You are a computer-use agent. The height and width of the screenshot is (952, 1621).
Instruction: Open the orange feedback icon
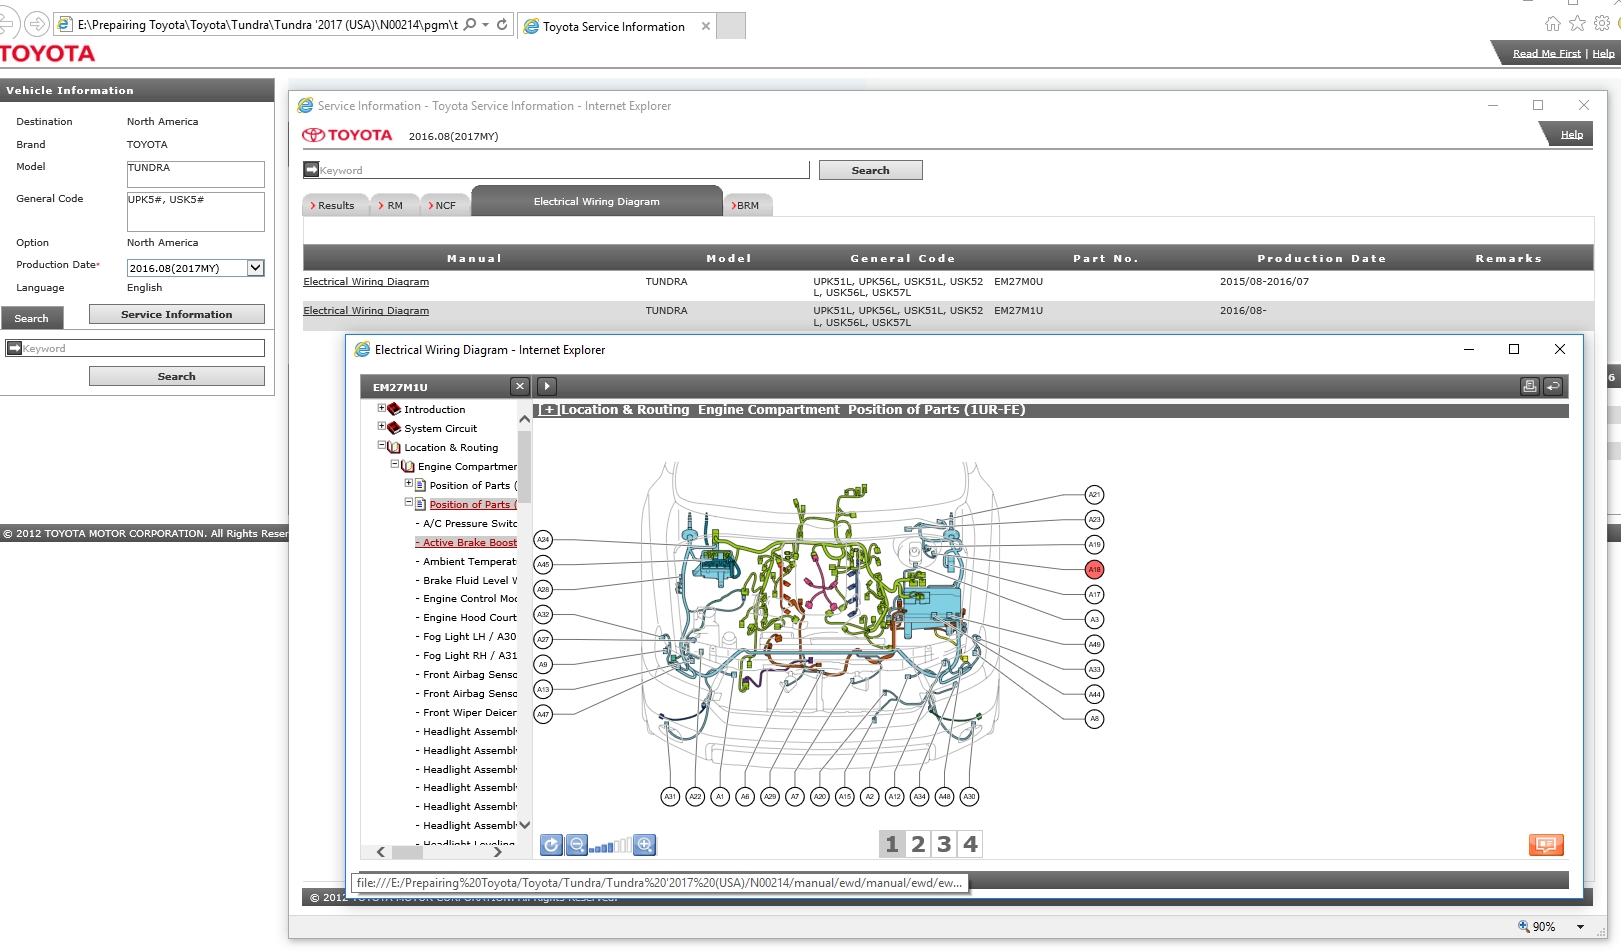coord(1546,845)
